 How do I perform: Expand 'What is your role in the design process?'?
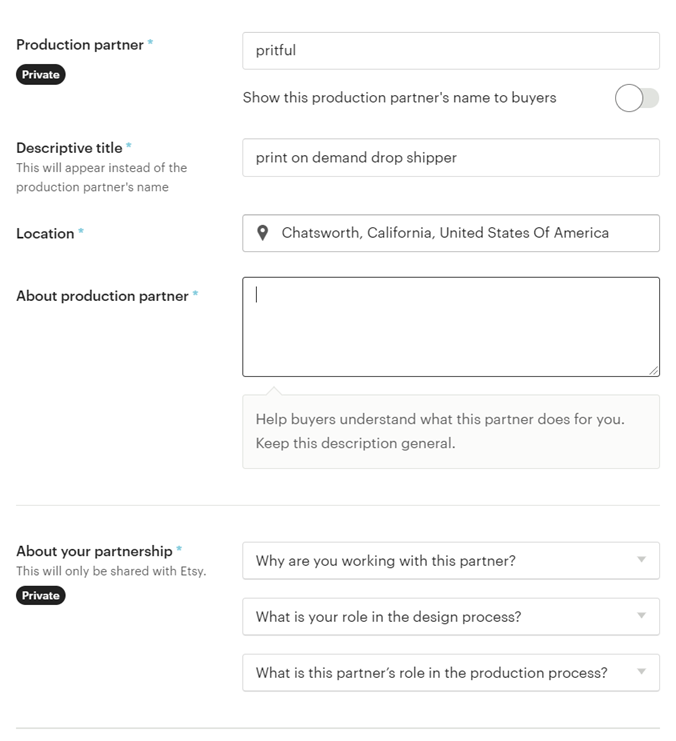pos(451,617)
